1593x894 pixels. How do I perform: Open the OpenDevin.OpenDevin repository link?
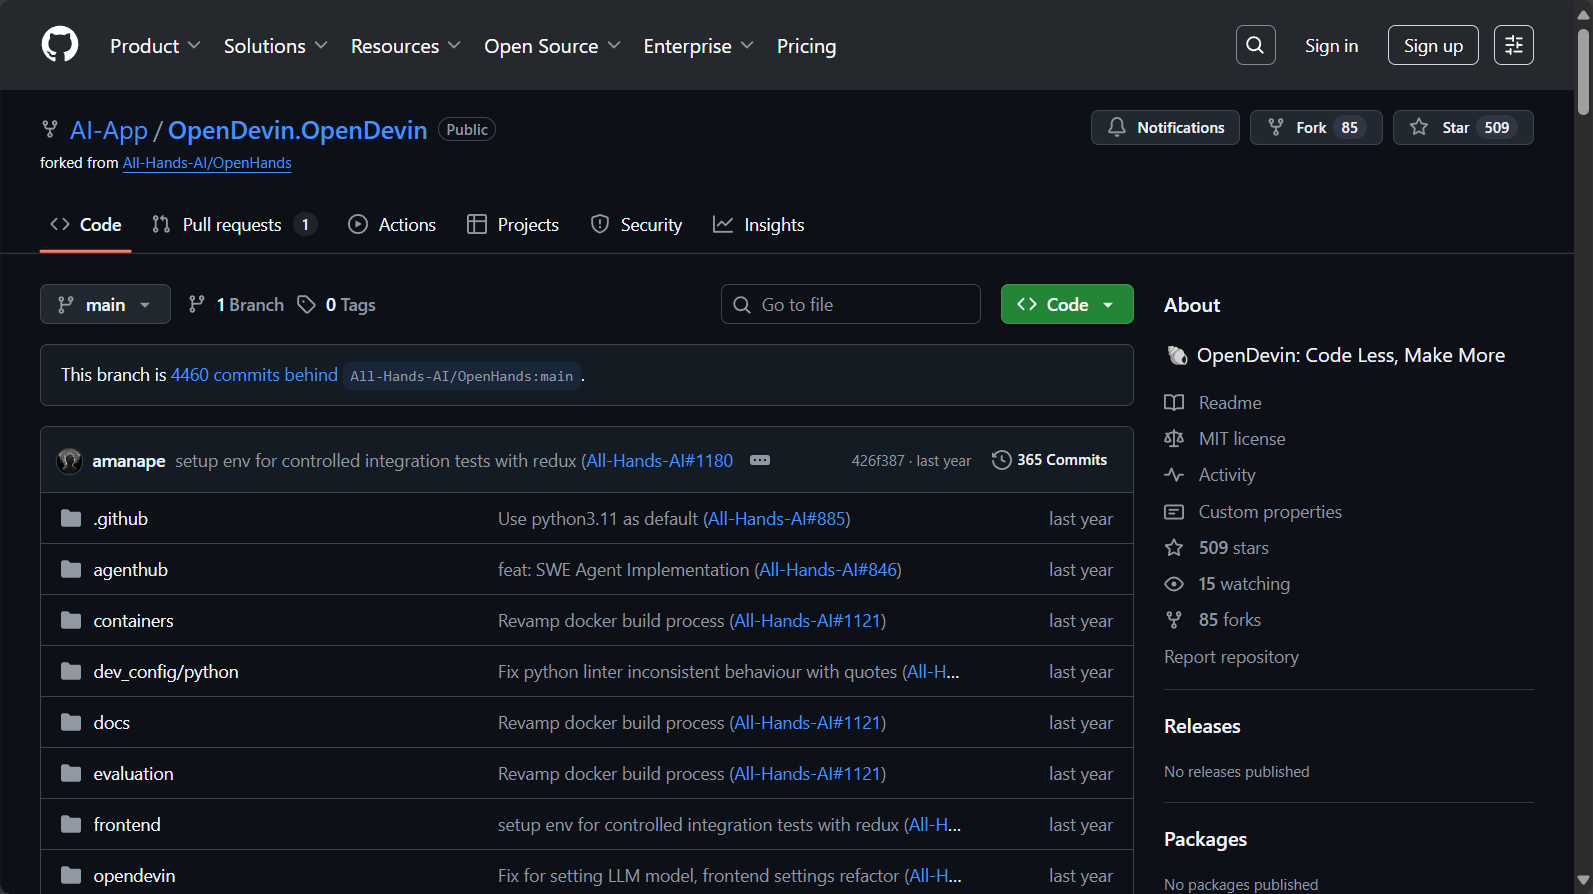point(297,130)
